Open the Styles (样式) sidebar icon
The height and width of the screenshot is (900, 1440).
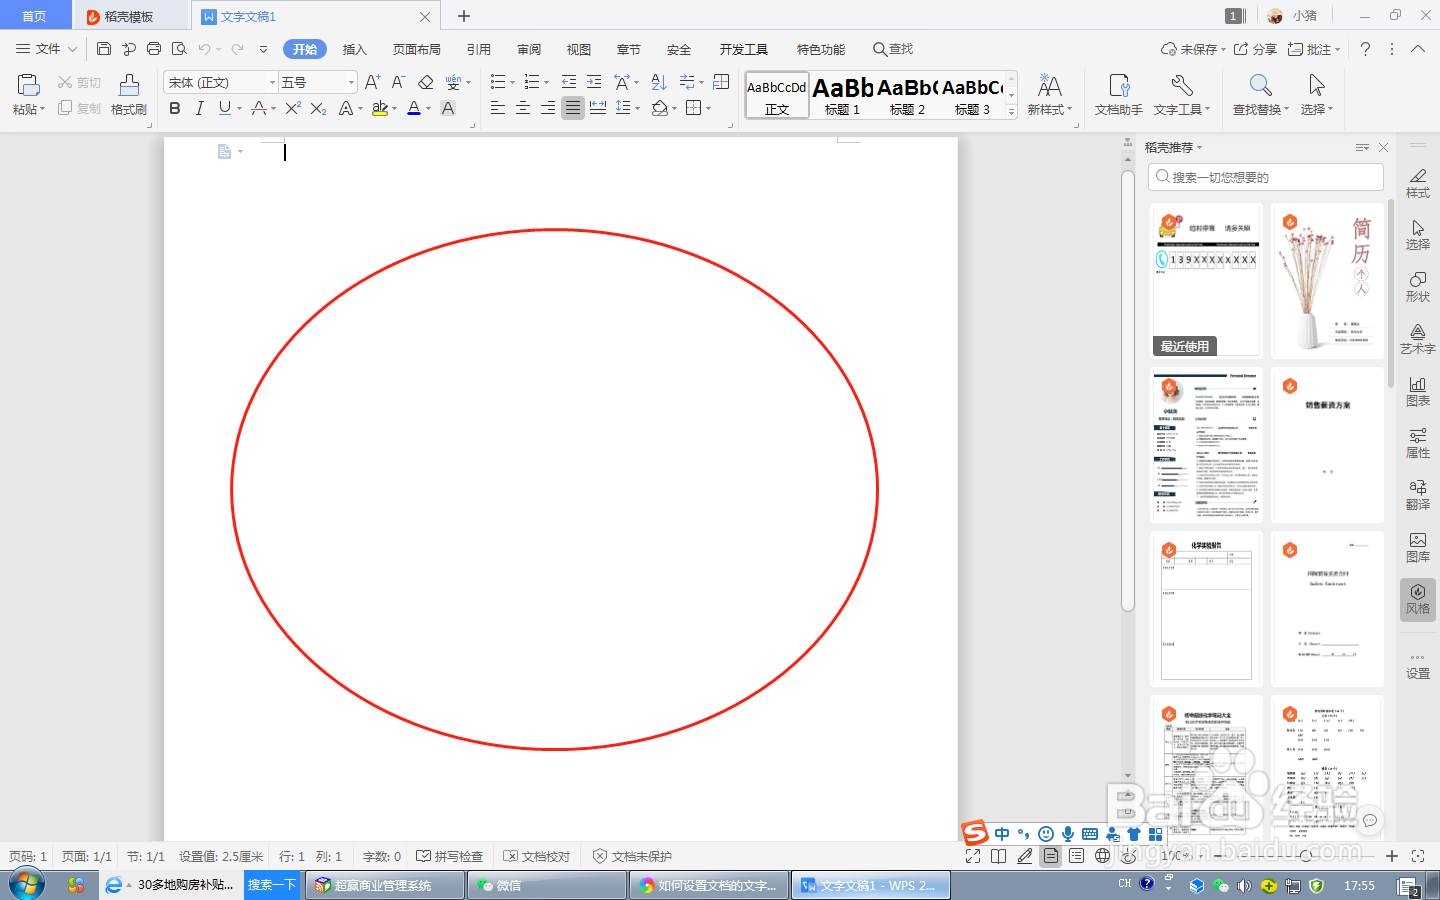point(1418,183)
